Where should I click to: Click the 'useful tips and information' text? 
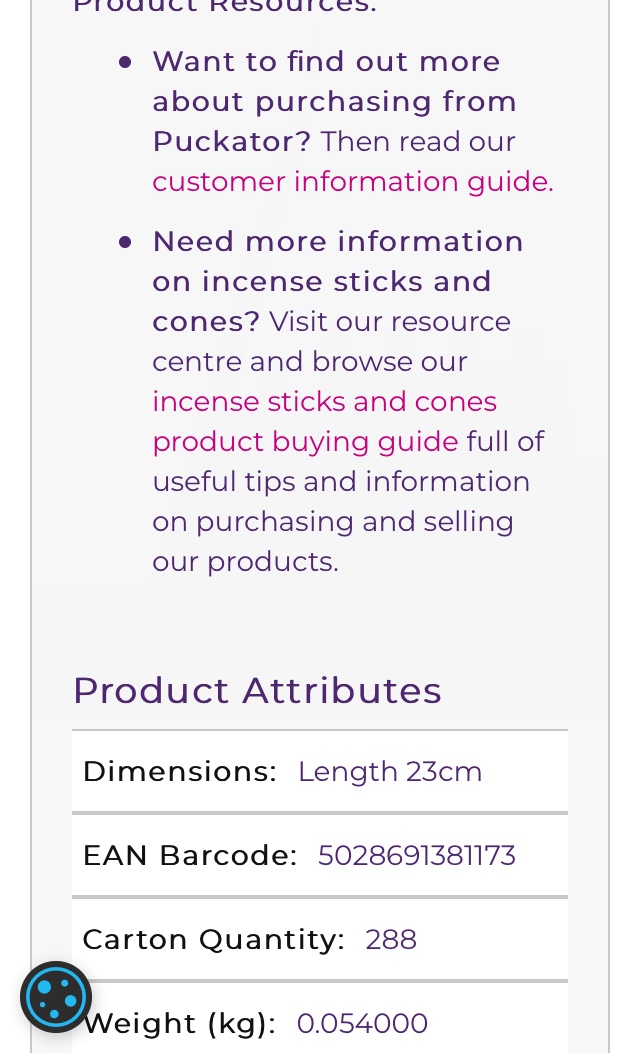(x=341, y=482)
